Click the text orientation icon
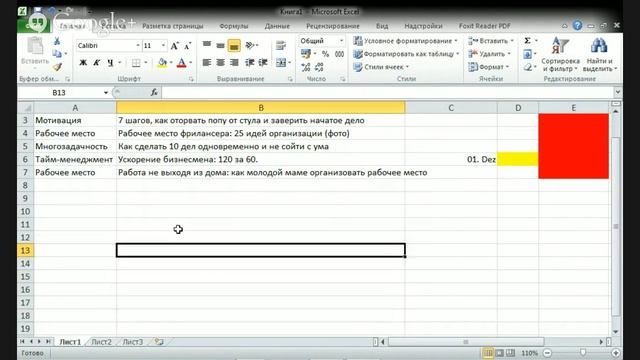640x360 pixels. [x=250, y=45]
